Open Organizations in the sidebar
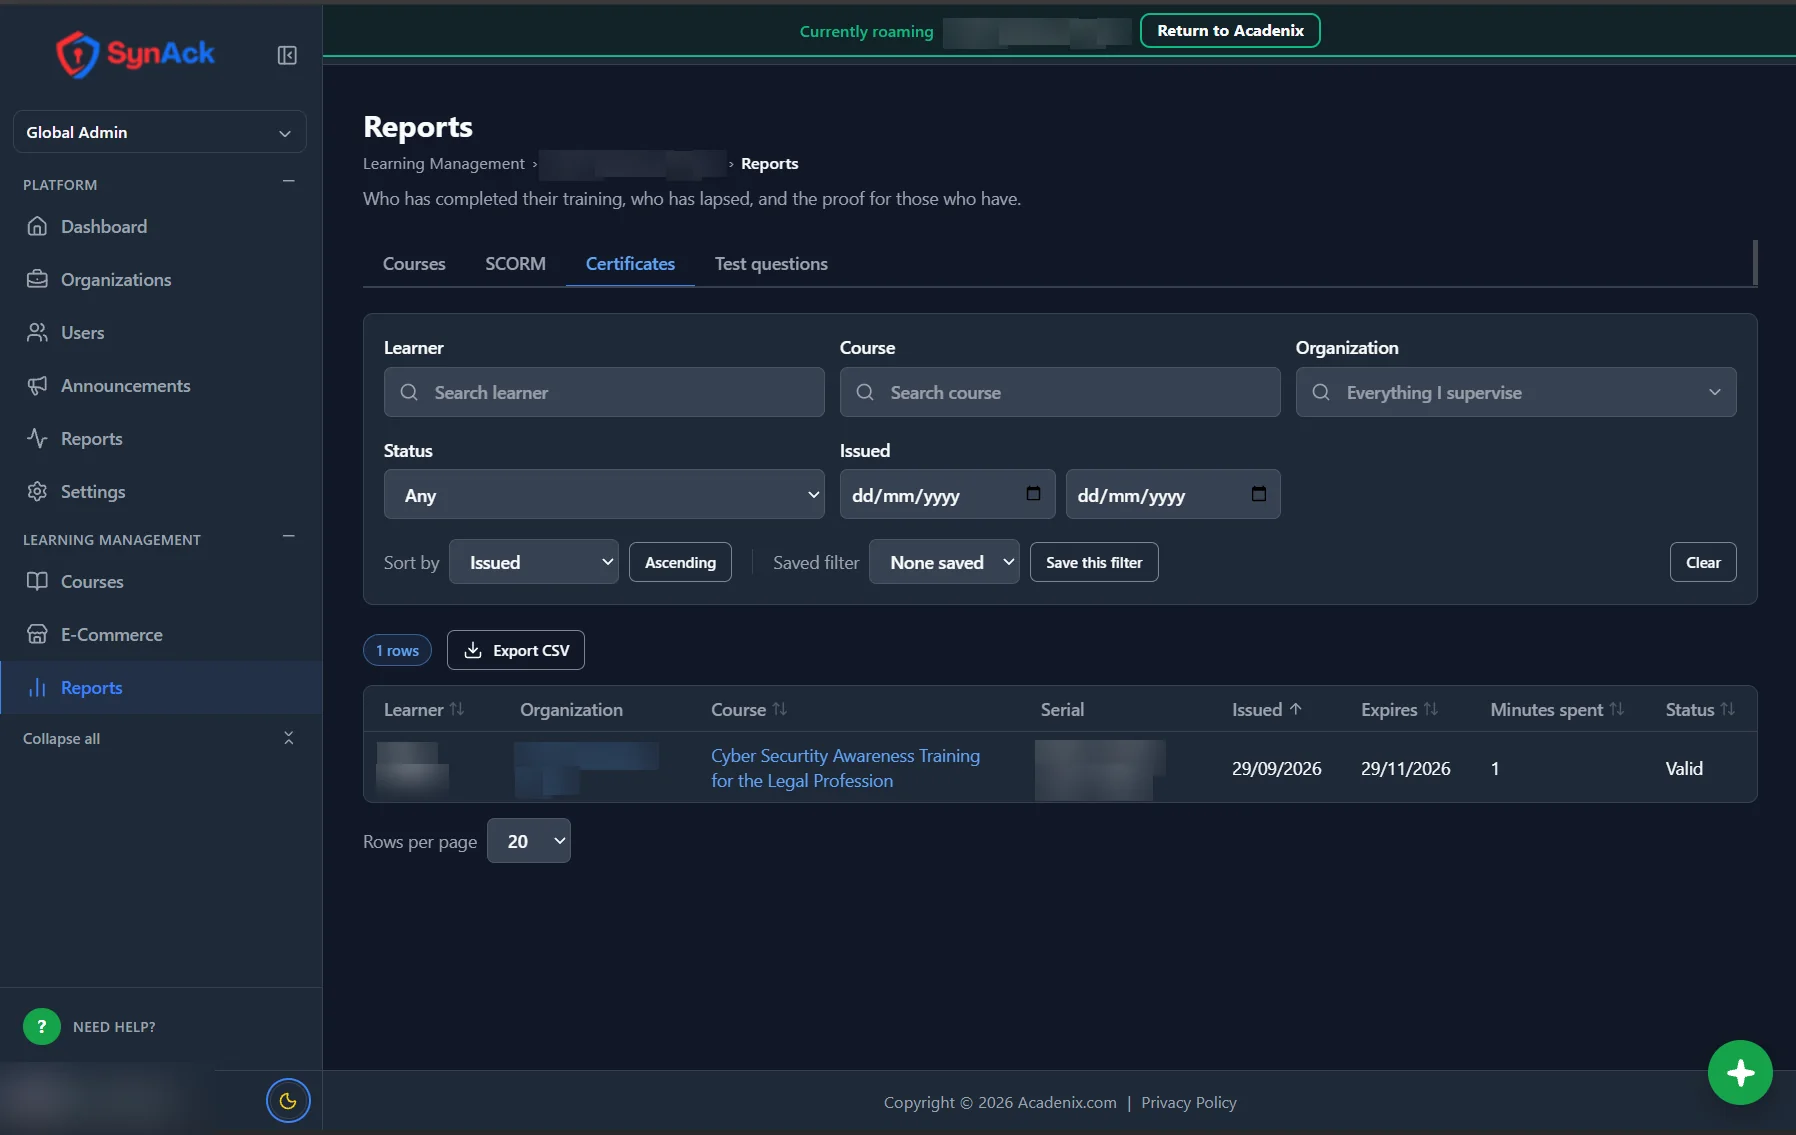Screen dimensions: 1796x1135 click(116, 279)
